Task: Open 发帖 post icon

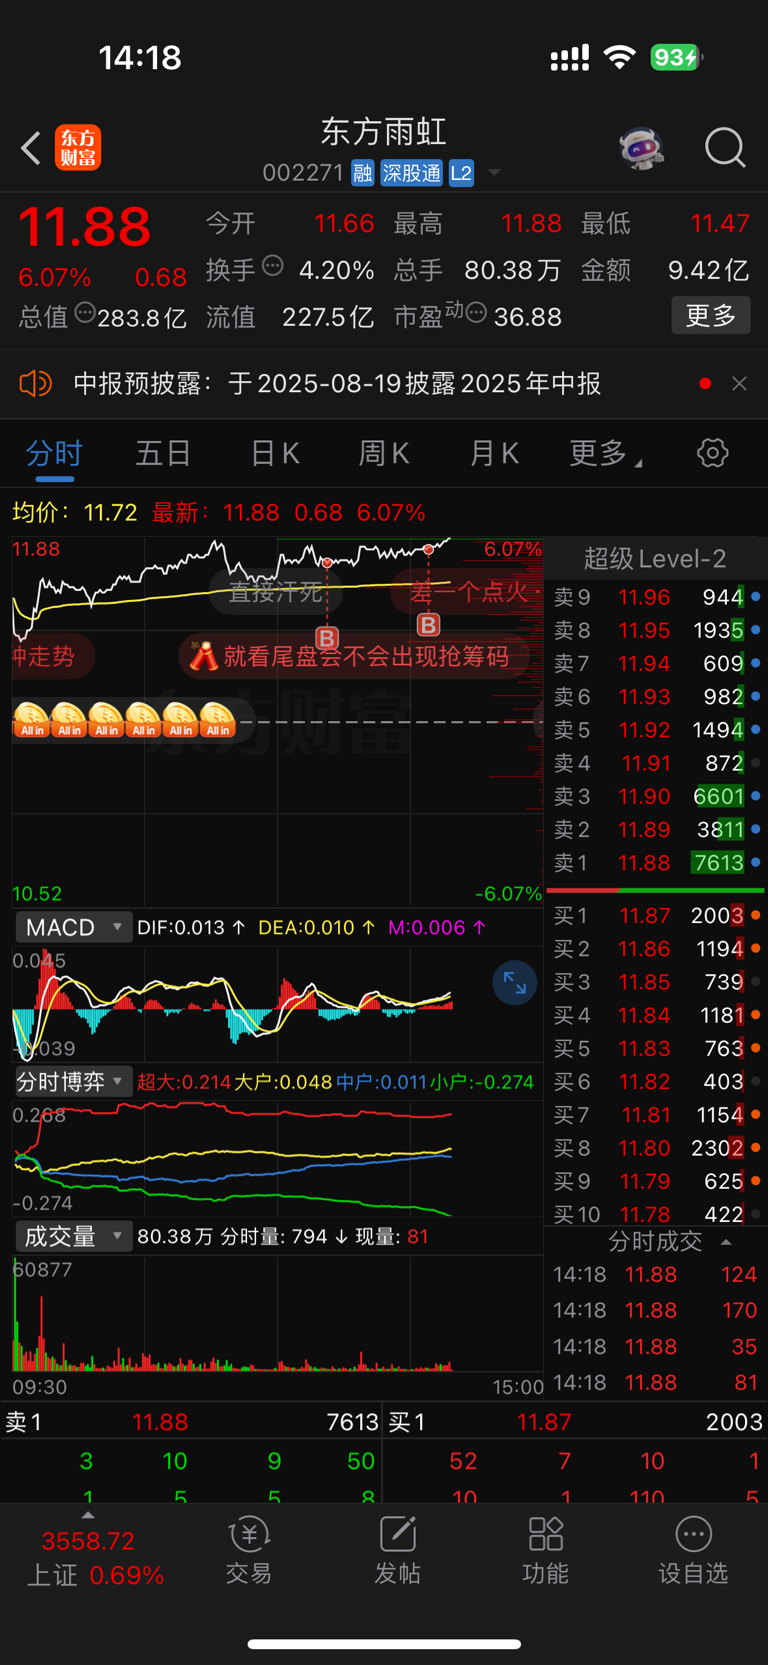Action: click(x=397, y=1550)
